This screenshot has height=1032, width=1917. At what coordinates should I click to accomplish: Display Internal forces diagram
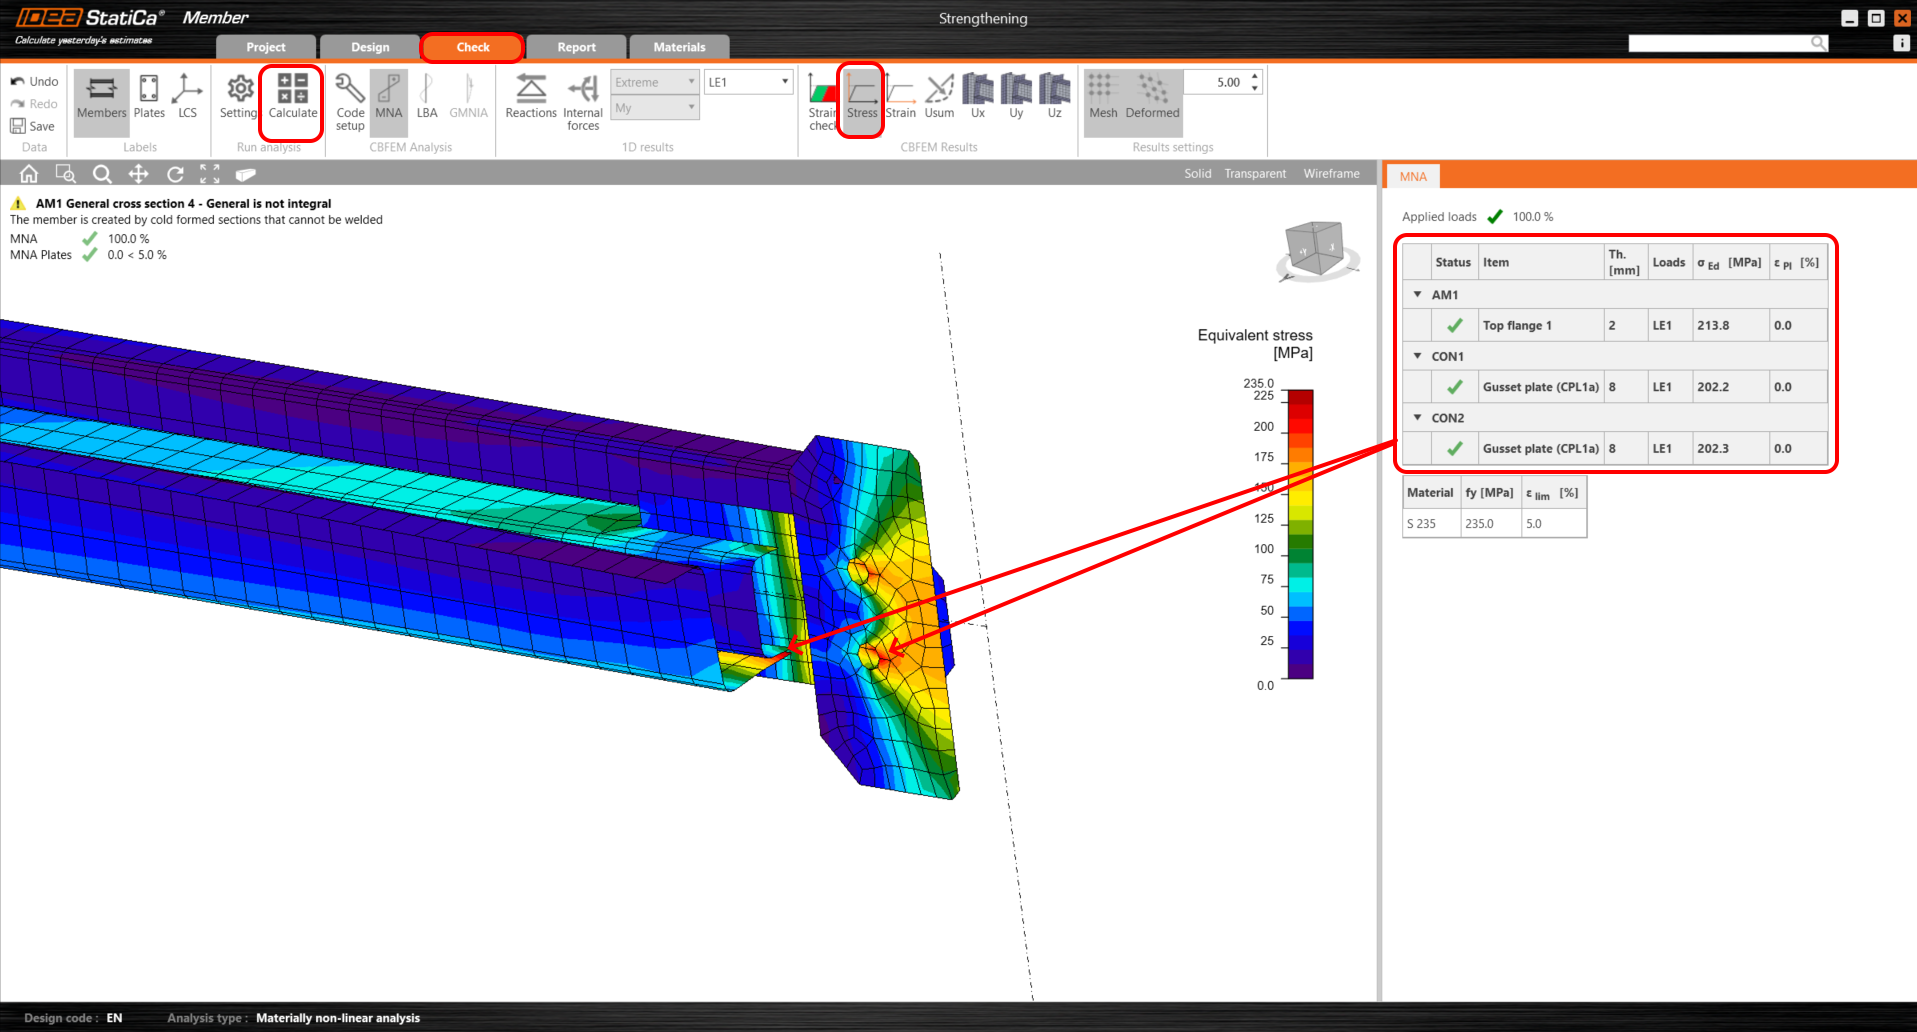[582, 101]
